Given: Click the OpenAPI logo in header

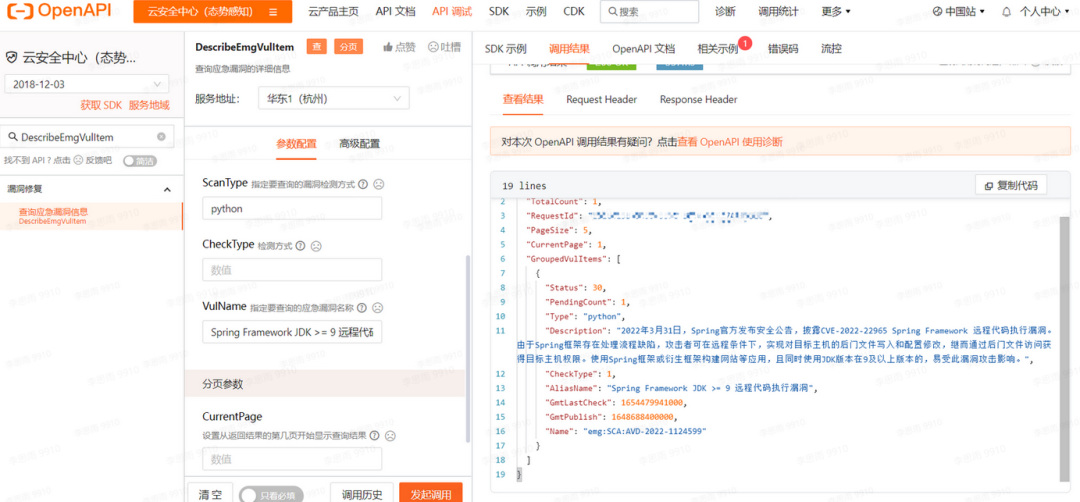Looking at the screenshot, I should click(x=62, y=12).
